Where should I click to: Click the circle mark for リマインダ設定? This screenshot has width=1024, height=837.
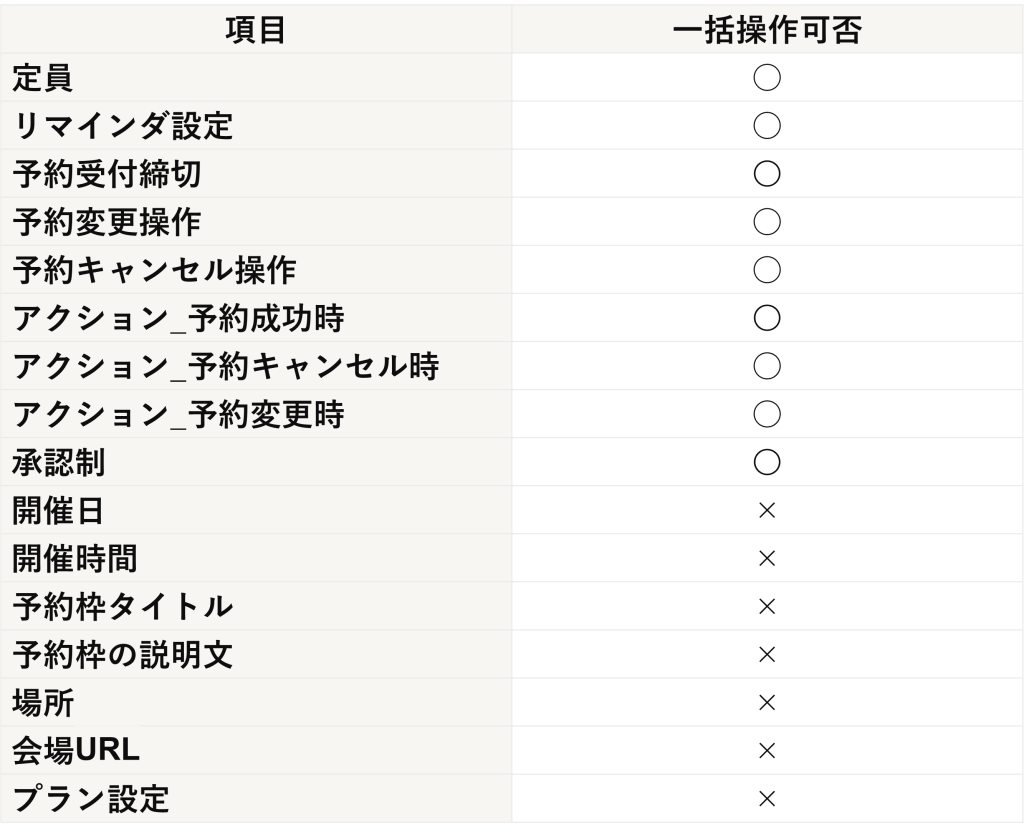click(767, 125)
